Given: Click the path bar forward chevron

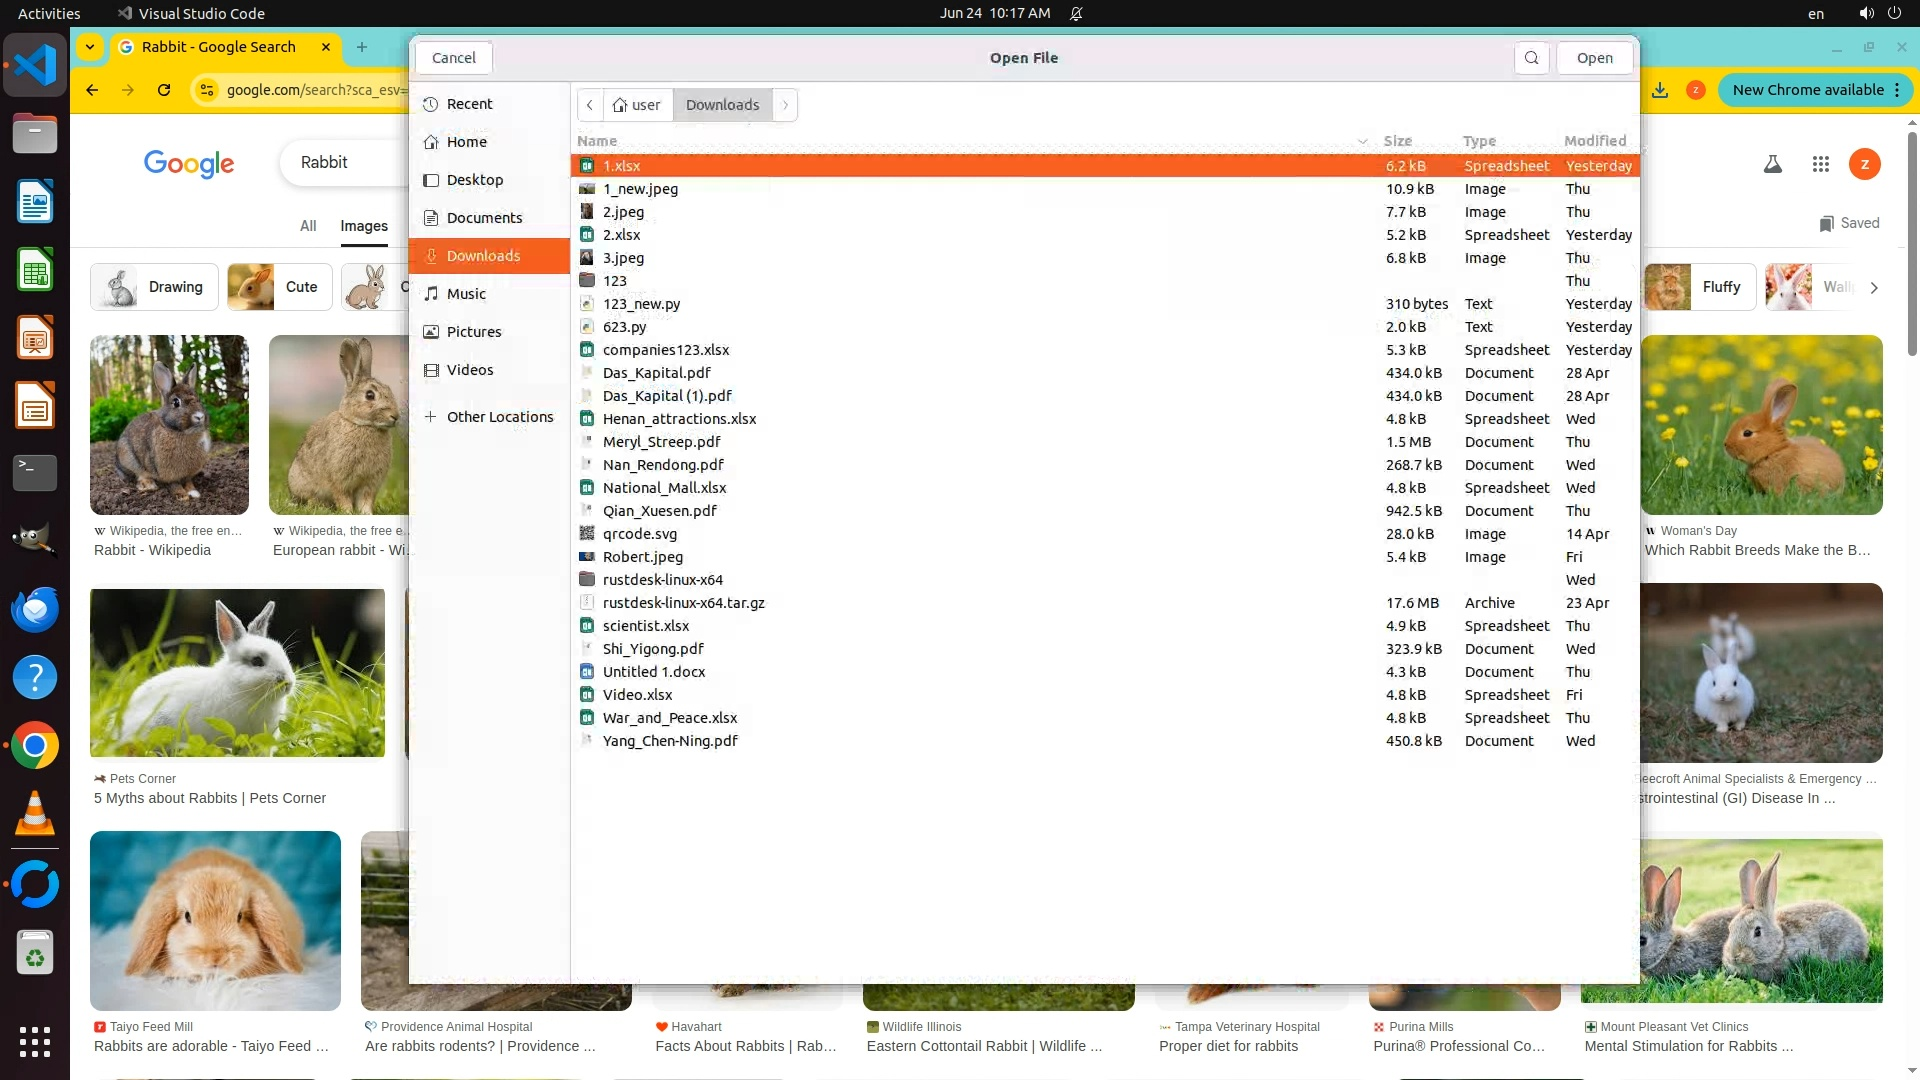Looking at the screenshot, I should tap(785, 105).
